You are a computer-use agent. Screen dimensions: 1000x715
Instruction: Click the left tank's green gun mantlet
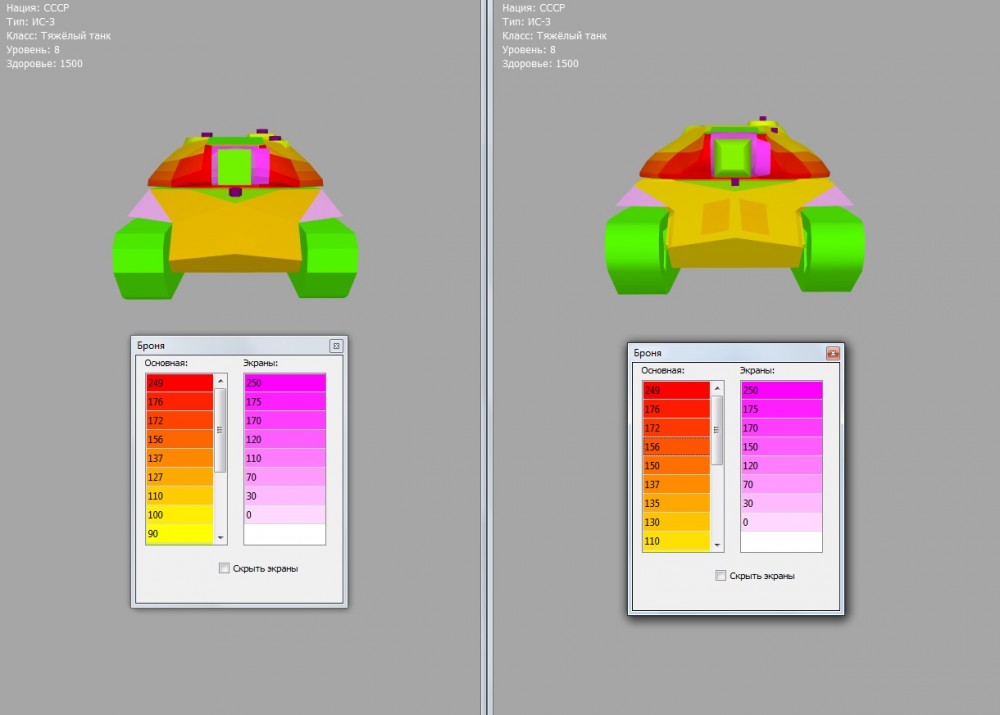(233, 166)
